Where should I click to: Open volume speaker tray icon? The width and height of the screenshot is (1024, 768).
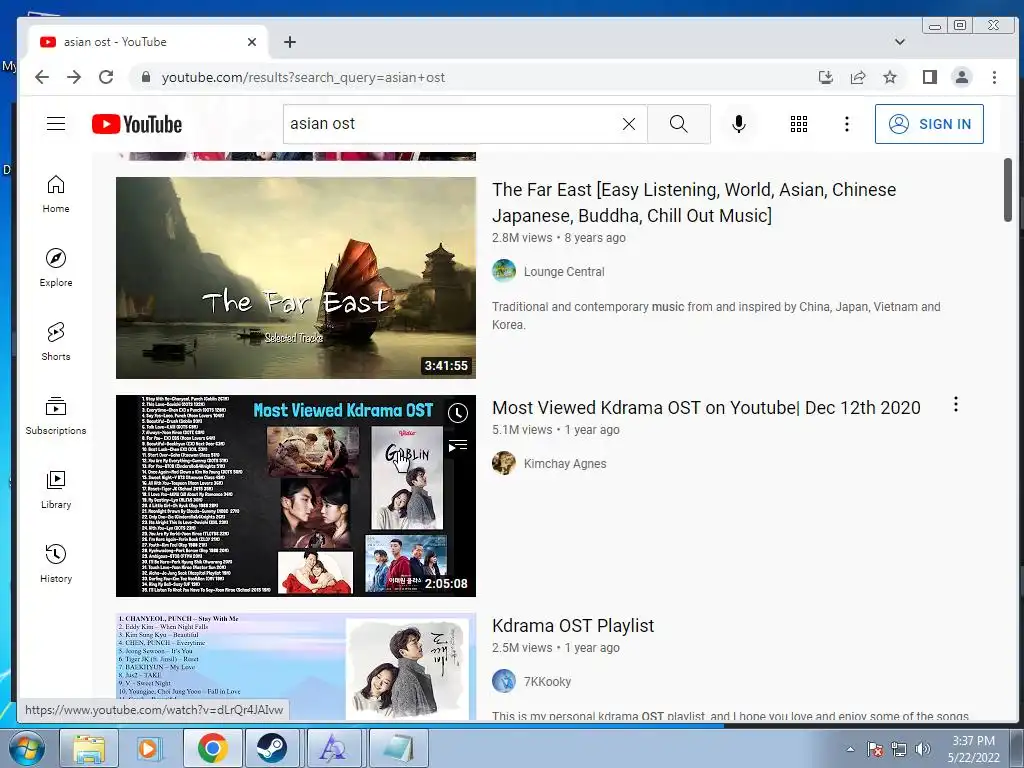click(922, 749)
